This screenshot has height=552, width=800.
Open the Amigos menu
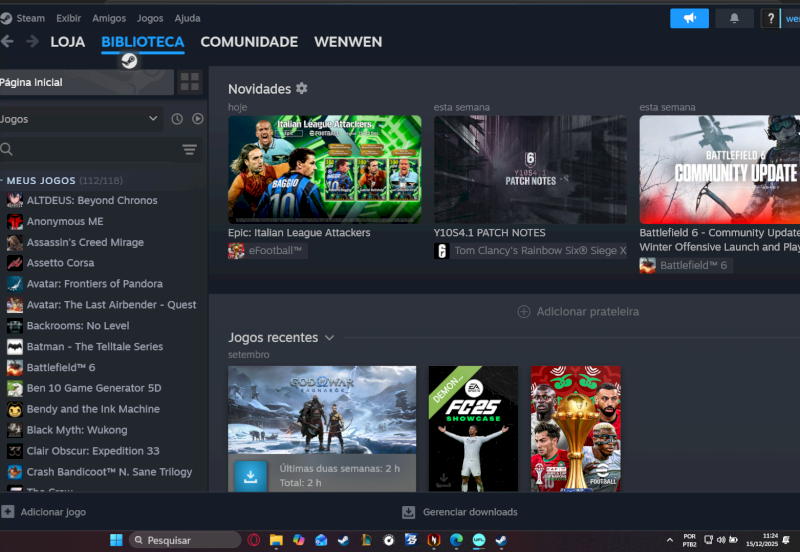tap(109, 18)
